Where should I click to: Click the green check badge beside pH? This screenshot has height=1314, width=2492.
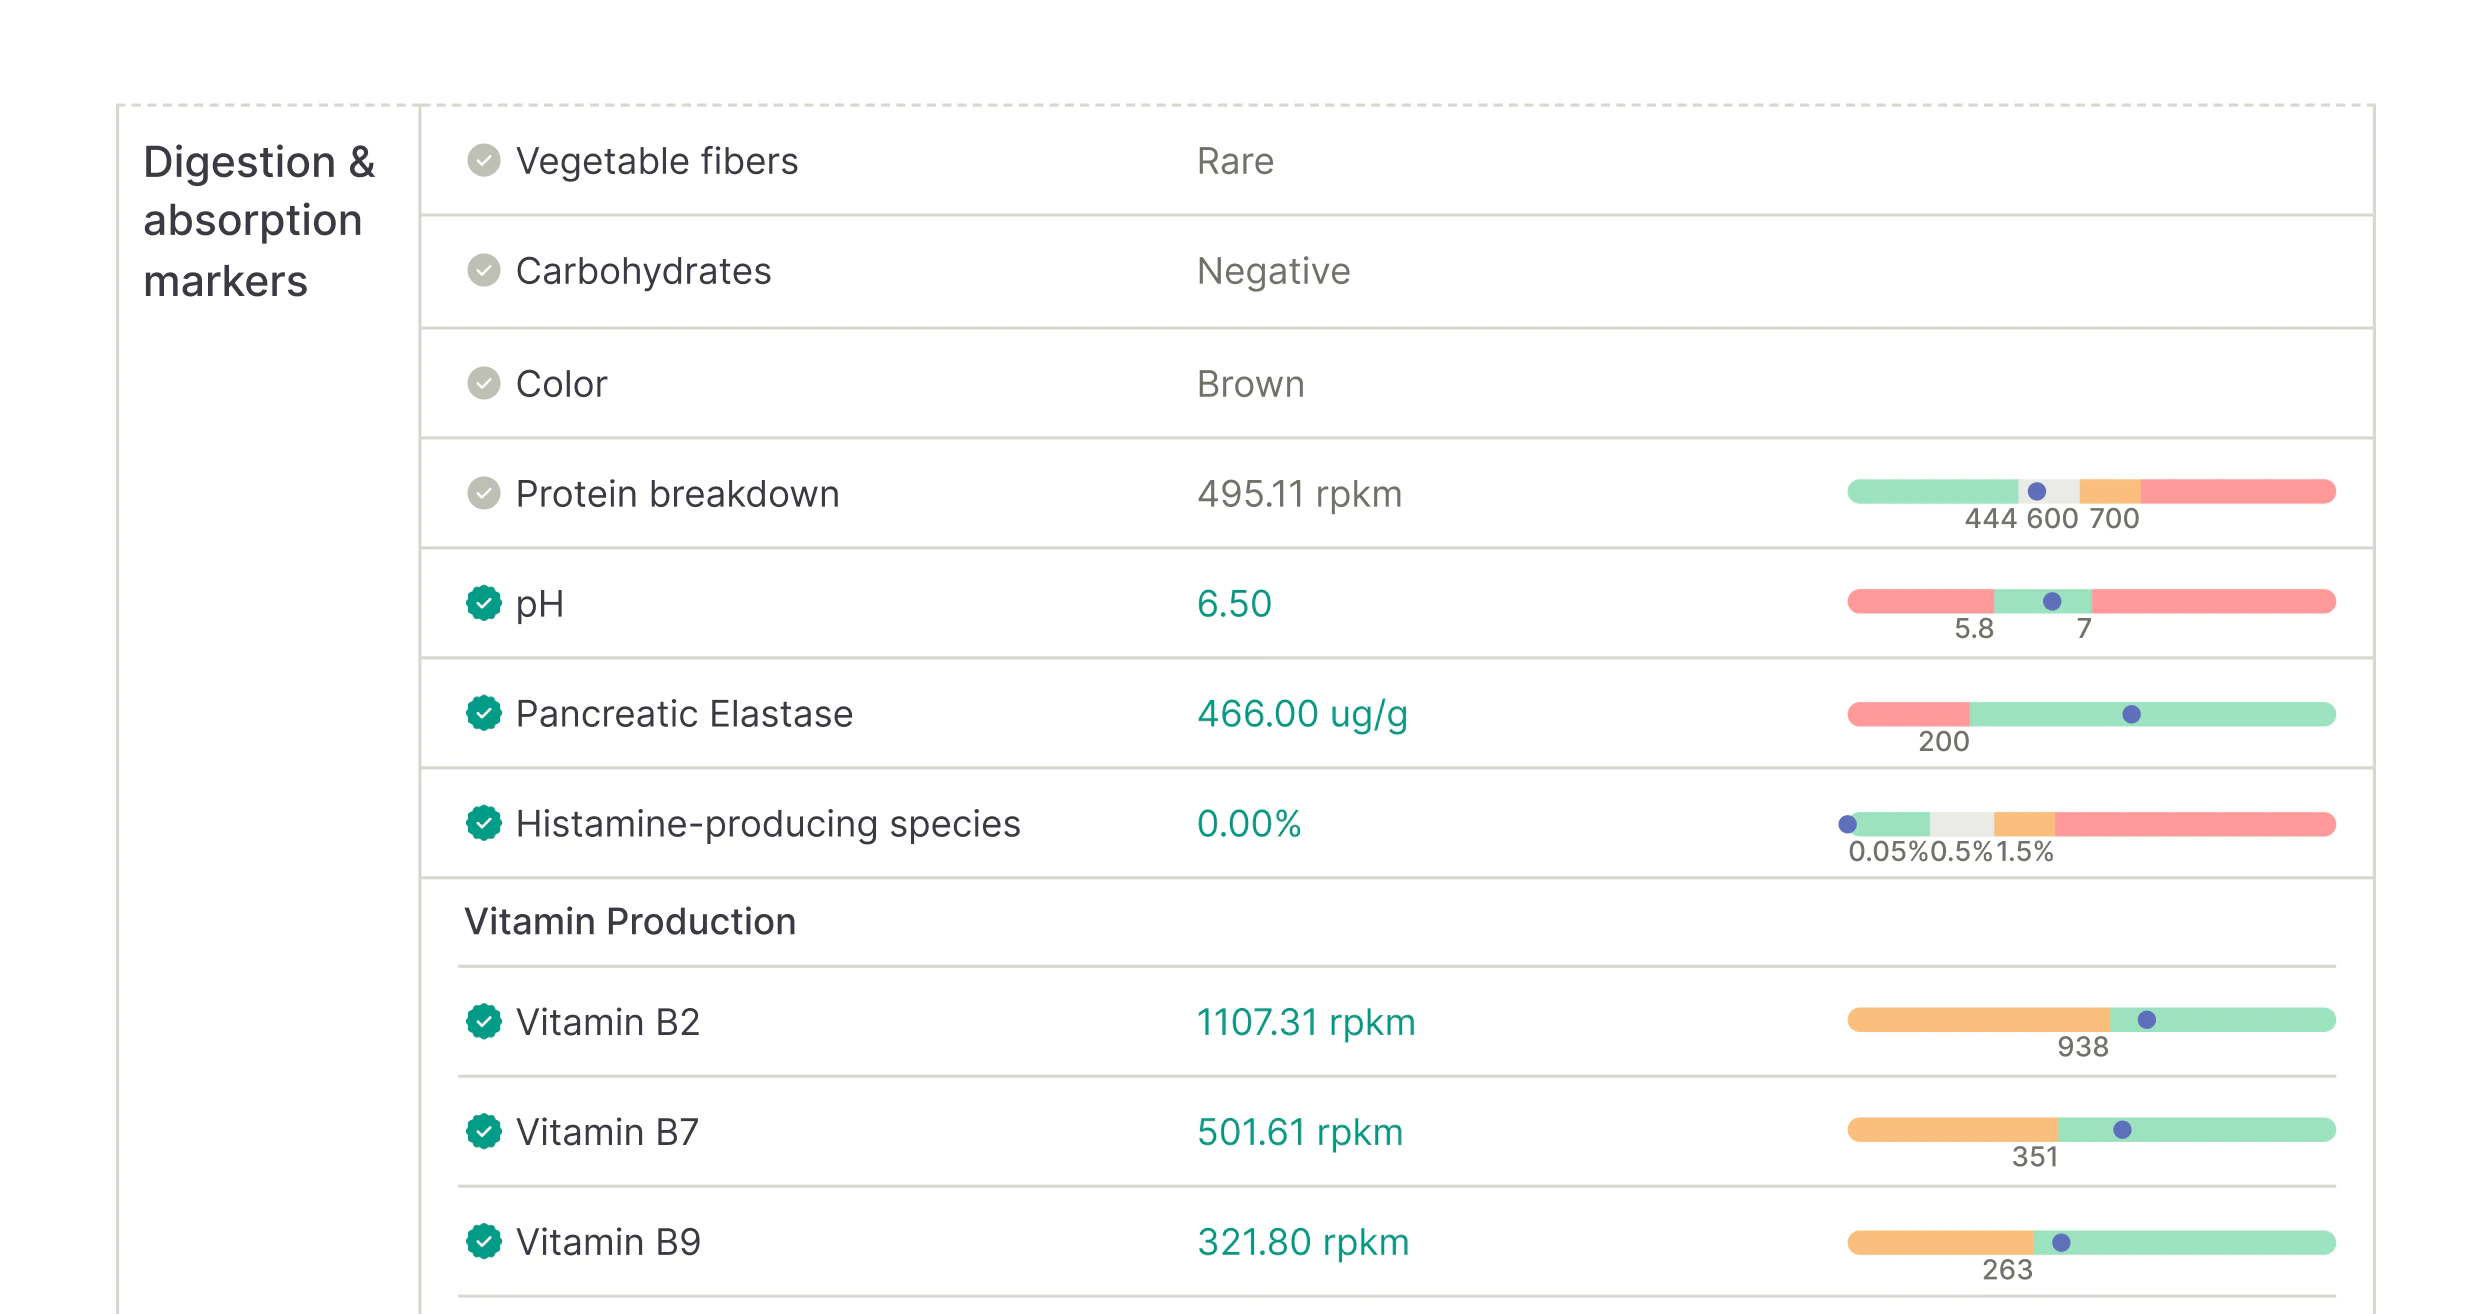(x=484, y=604)
